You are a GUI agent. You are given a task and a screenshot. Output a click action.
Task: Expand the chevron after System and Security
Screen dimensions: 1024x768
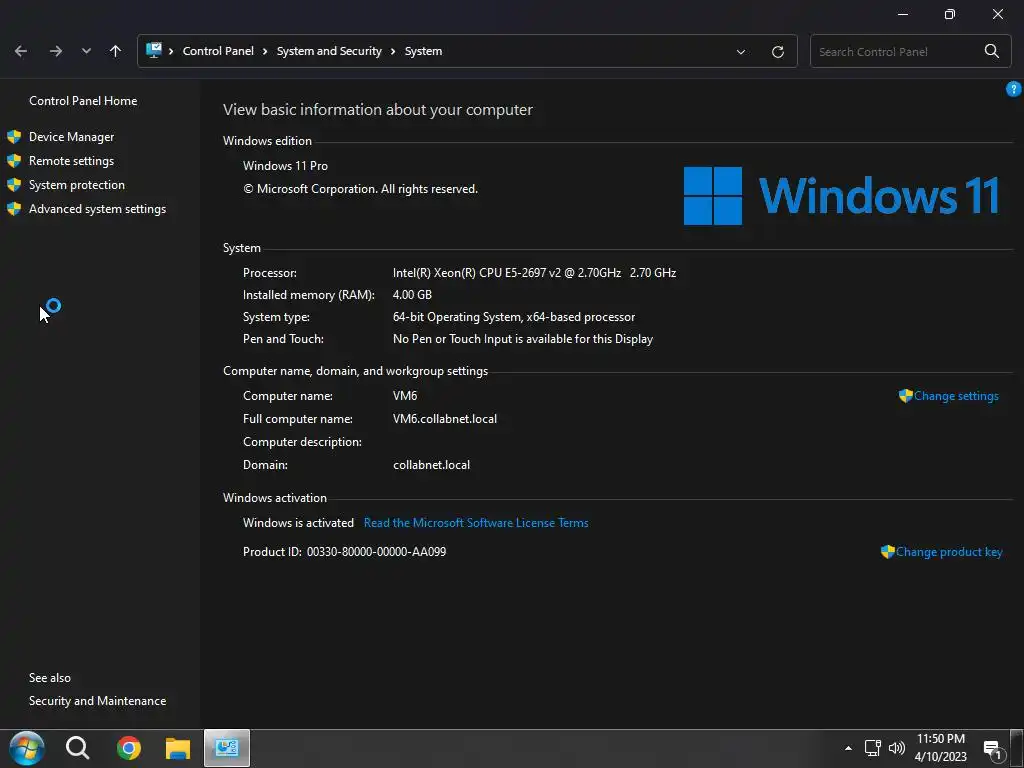pos(393,51)
